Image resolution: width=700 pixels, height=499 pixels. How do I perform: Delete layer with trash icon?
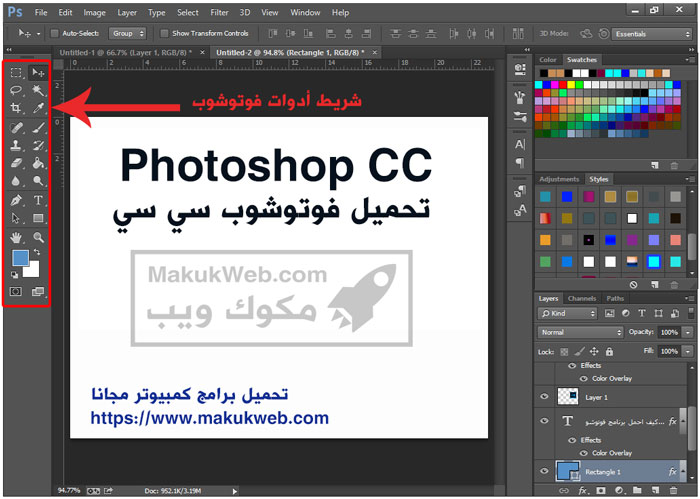point(673,491)
